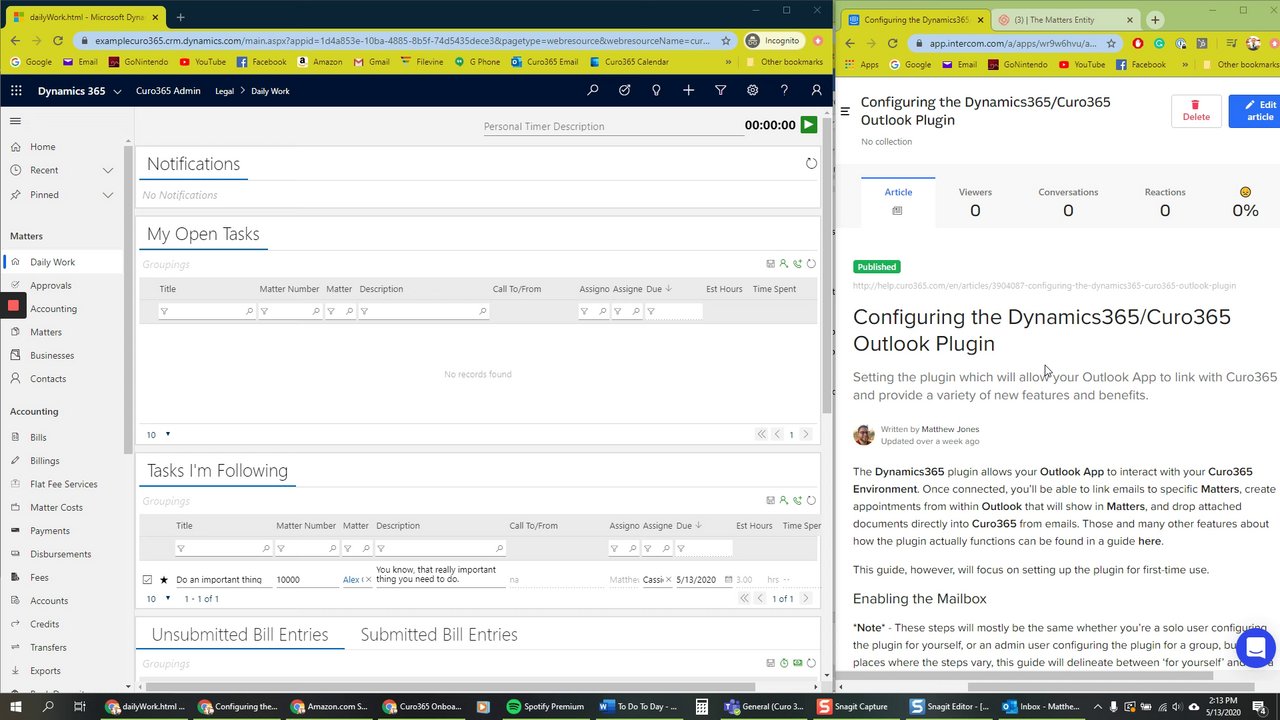Screen dimensions: 1280x720
Task: Open the Curo365 Admin app switcher dropdown
Action: 117,91
